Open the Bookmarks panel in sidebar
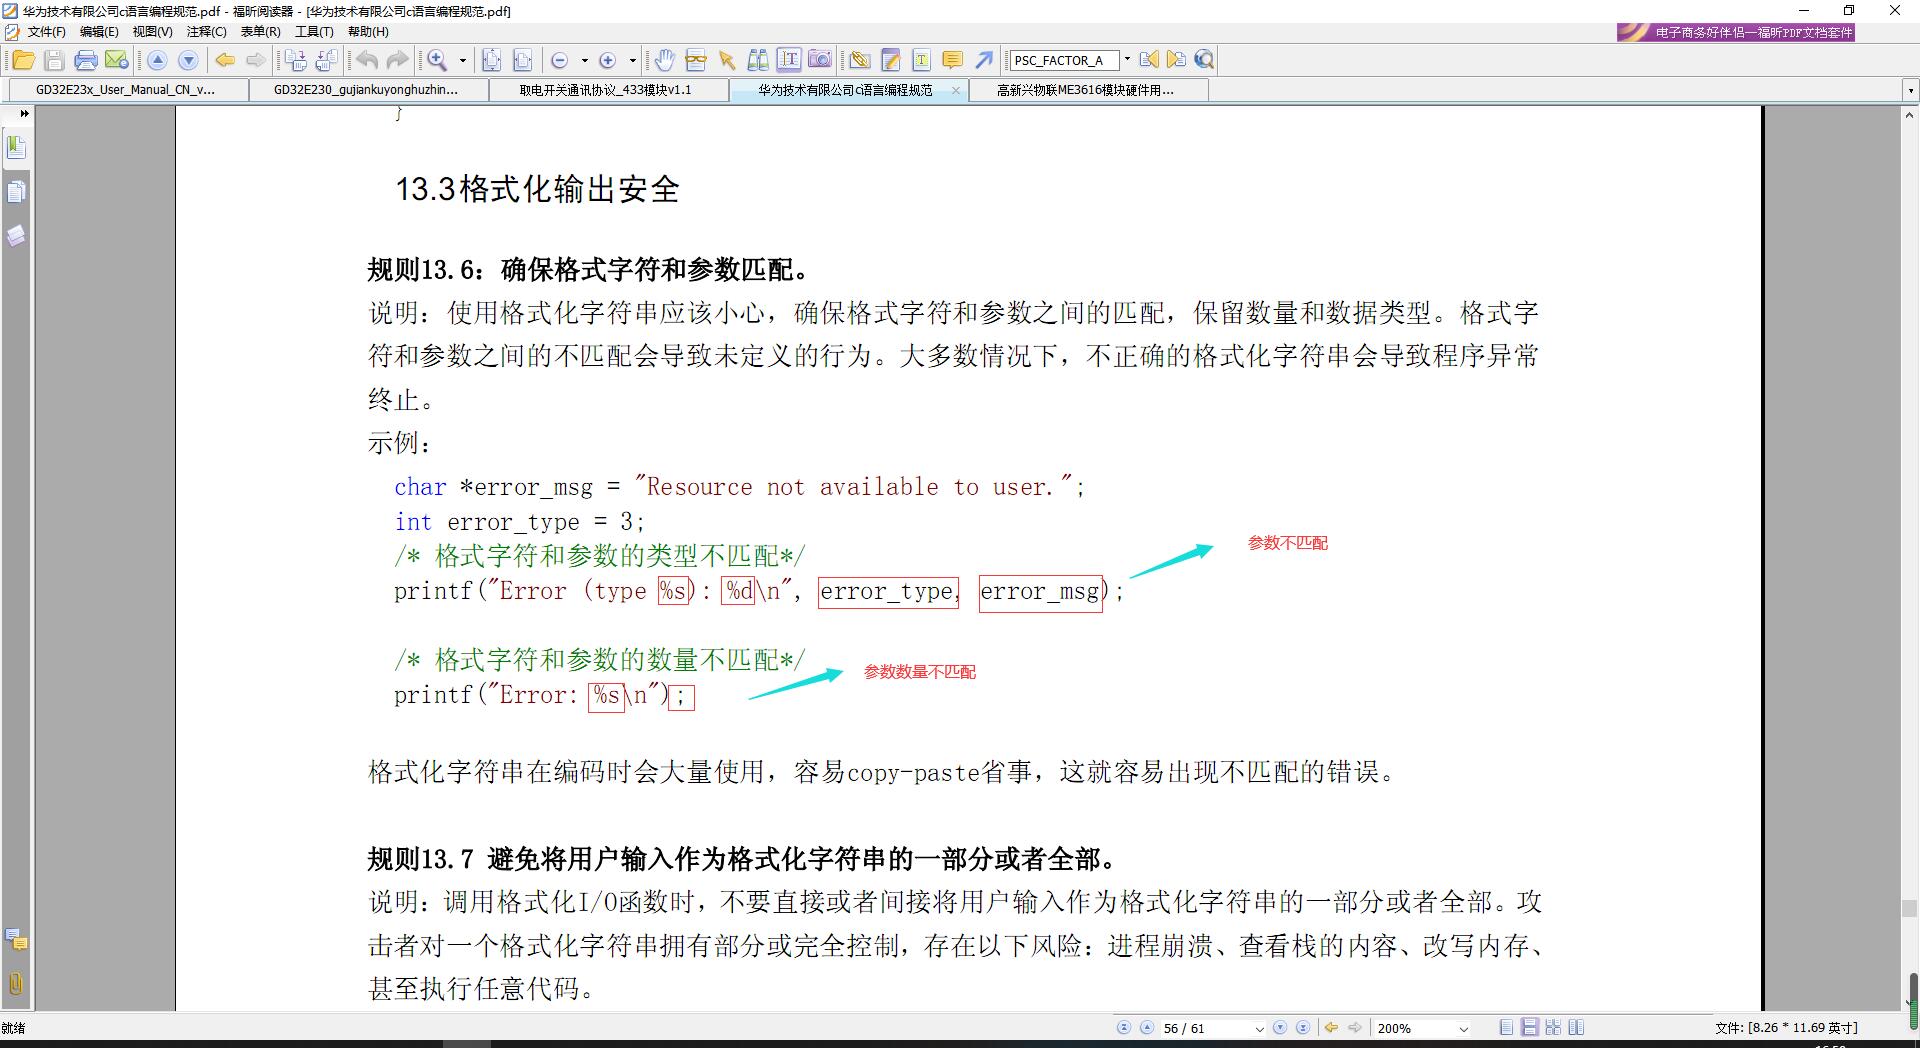This screenshot has height=1048, width=1920. click(x=16, y=147)
